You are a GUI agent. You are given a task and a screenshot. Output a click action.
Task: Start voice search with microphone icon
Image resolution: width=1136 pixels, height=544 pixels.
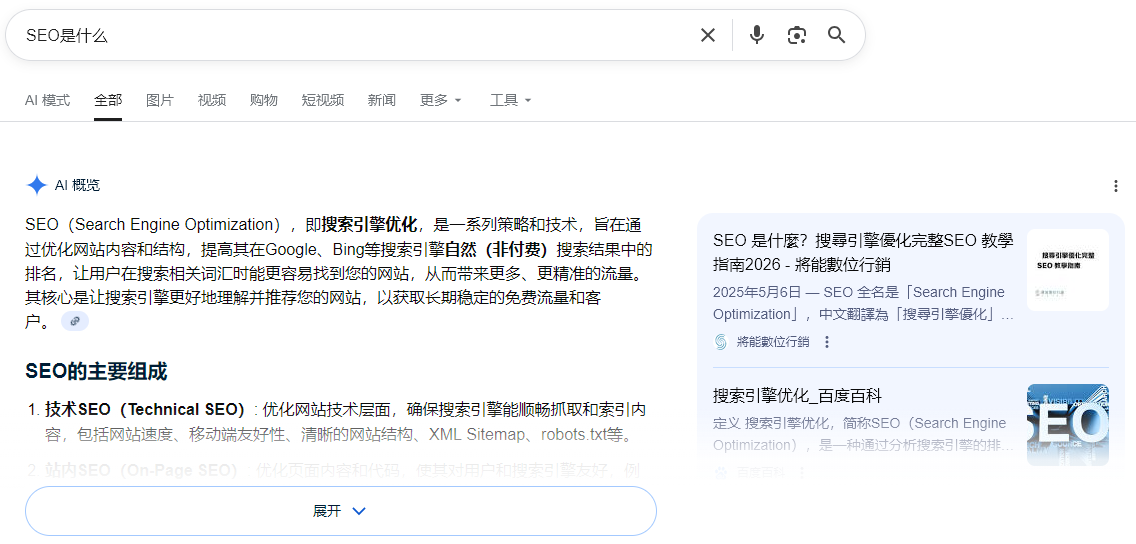click(757, 36)
